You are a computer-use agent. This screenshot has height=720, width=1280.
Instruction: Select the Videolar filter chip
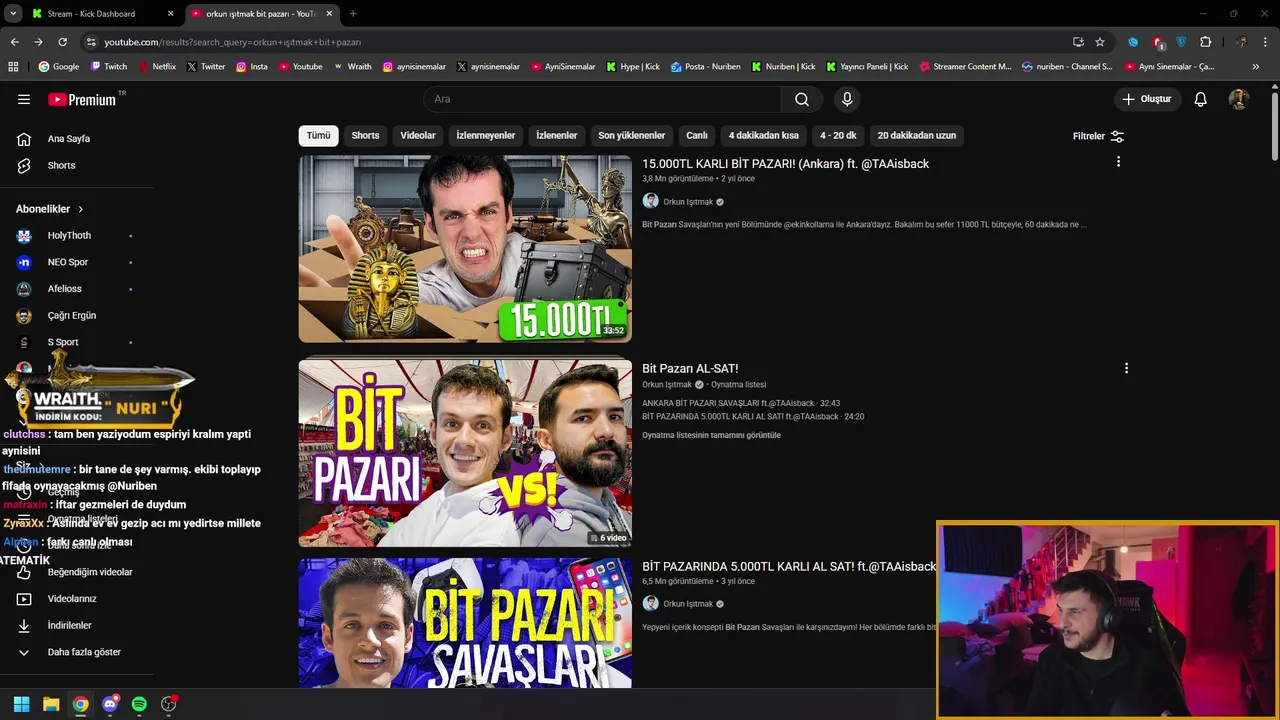pyautogui.click(x=418, y=135)
